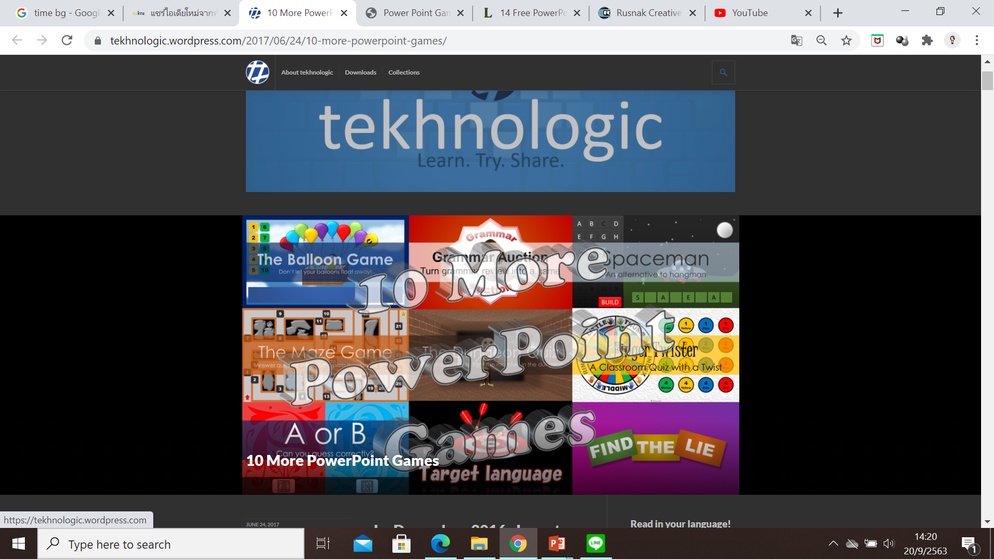This screenshot has height=559, width=994.
Task: Click the Finger Twister quiz thumbnail
Action: pyautogui.click(x=655, y=355)
